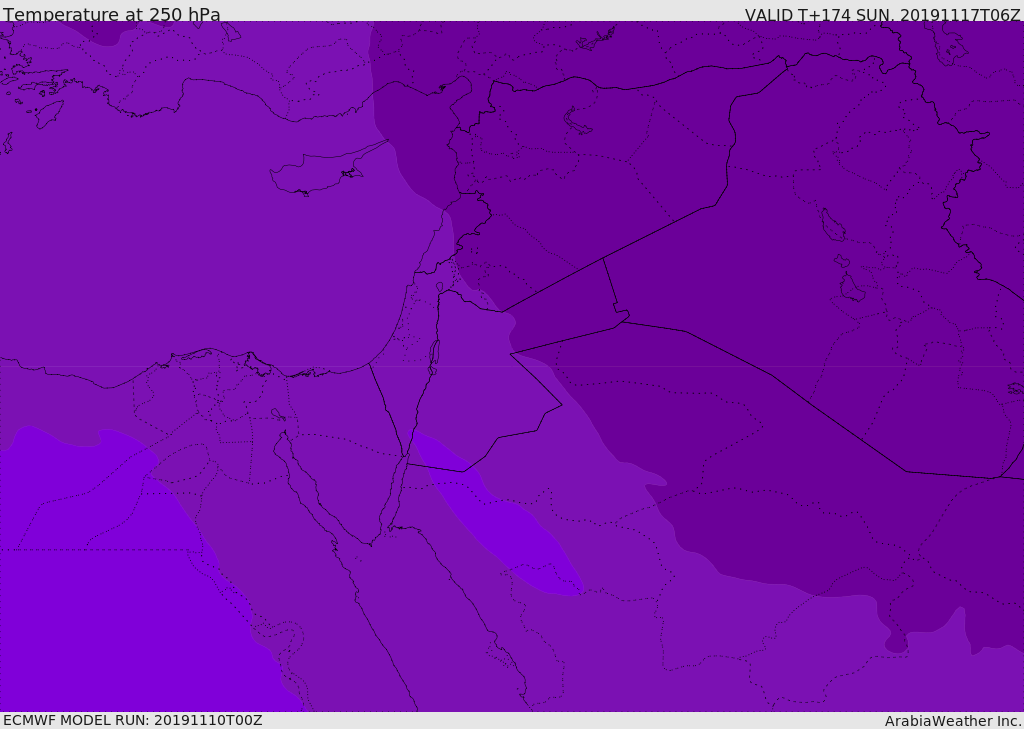Click Lake Tharthar in central Iraq

tap(831, 225)
